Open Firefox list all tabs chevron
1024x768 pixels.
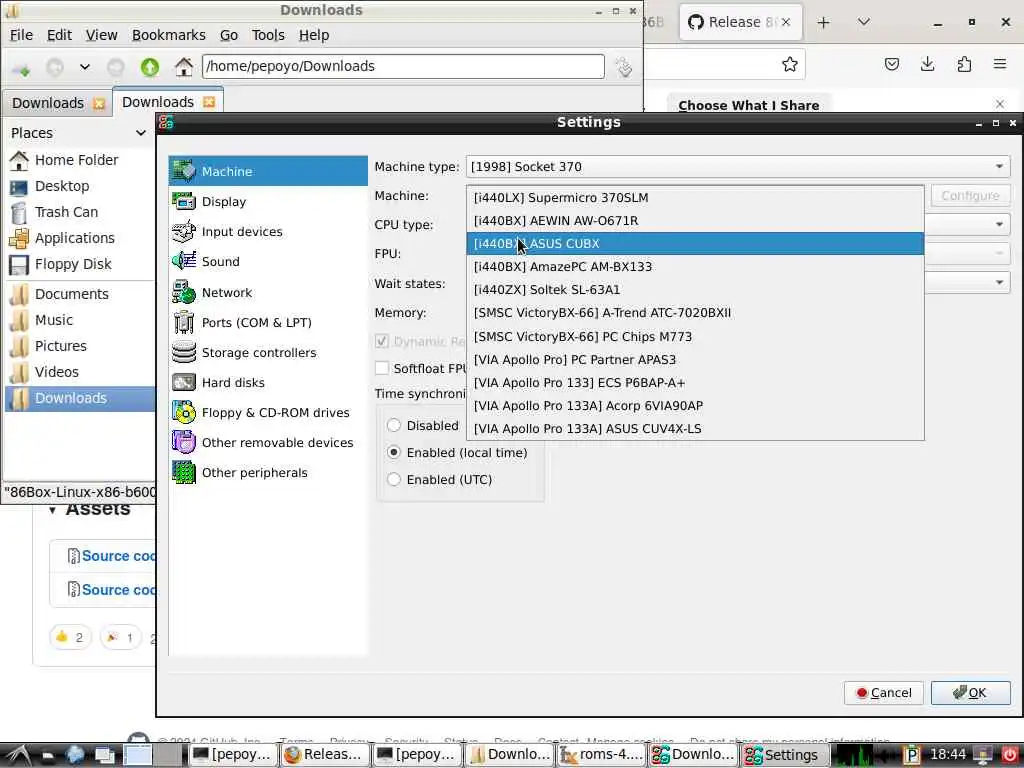pos(863,22)
